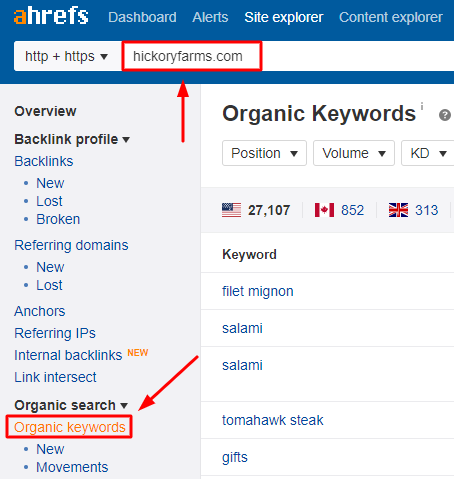
Task: Collapse the Organic search section
Action: point(71,405)
